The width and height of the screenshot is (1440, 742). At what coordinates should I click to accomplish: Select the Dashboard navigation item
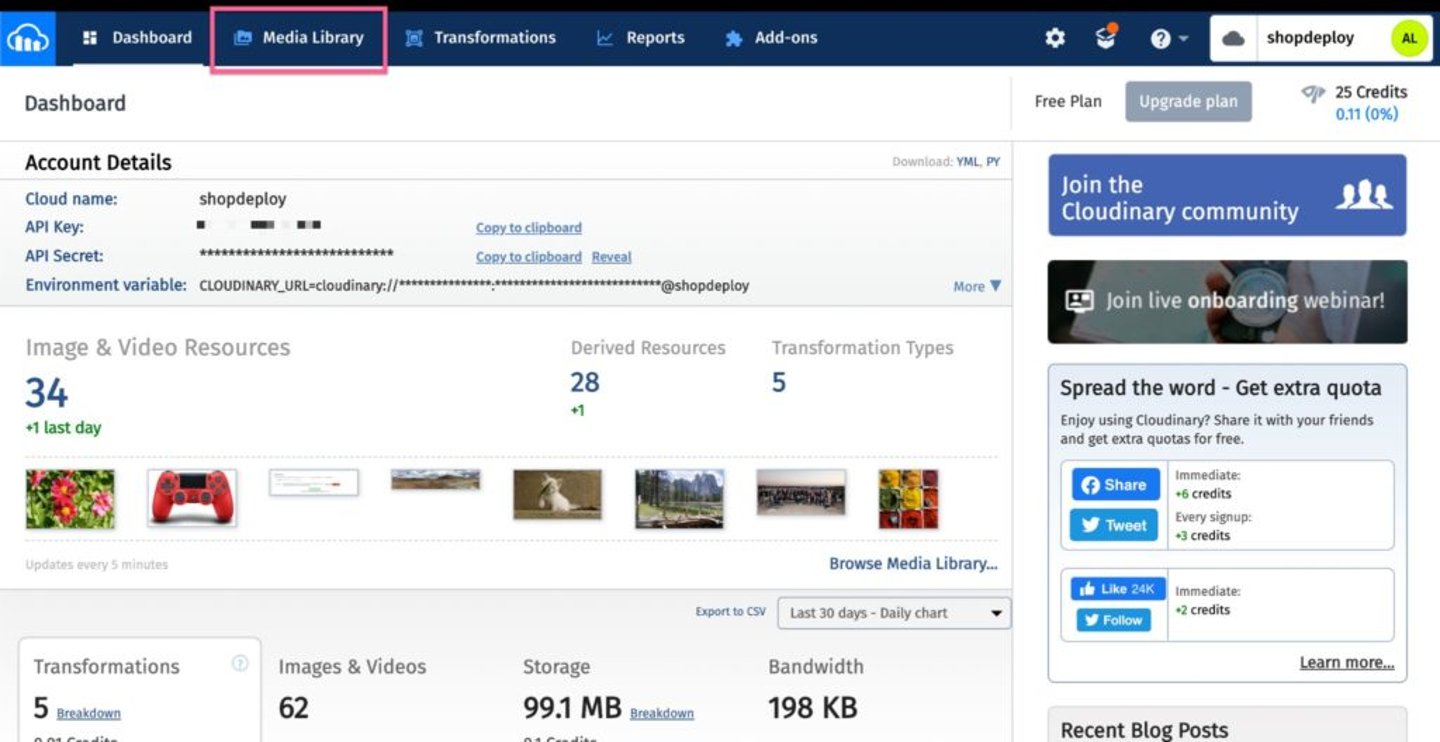[x=140, y=37]
